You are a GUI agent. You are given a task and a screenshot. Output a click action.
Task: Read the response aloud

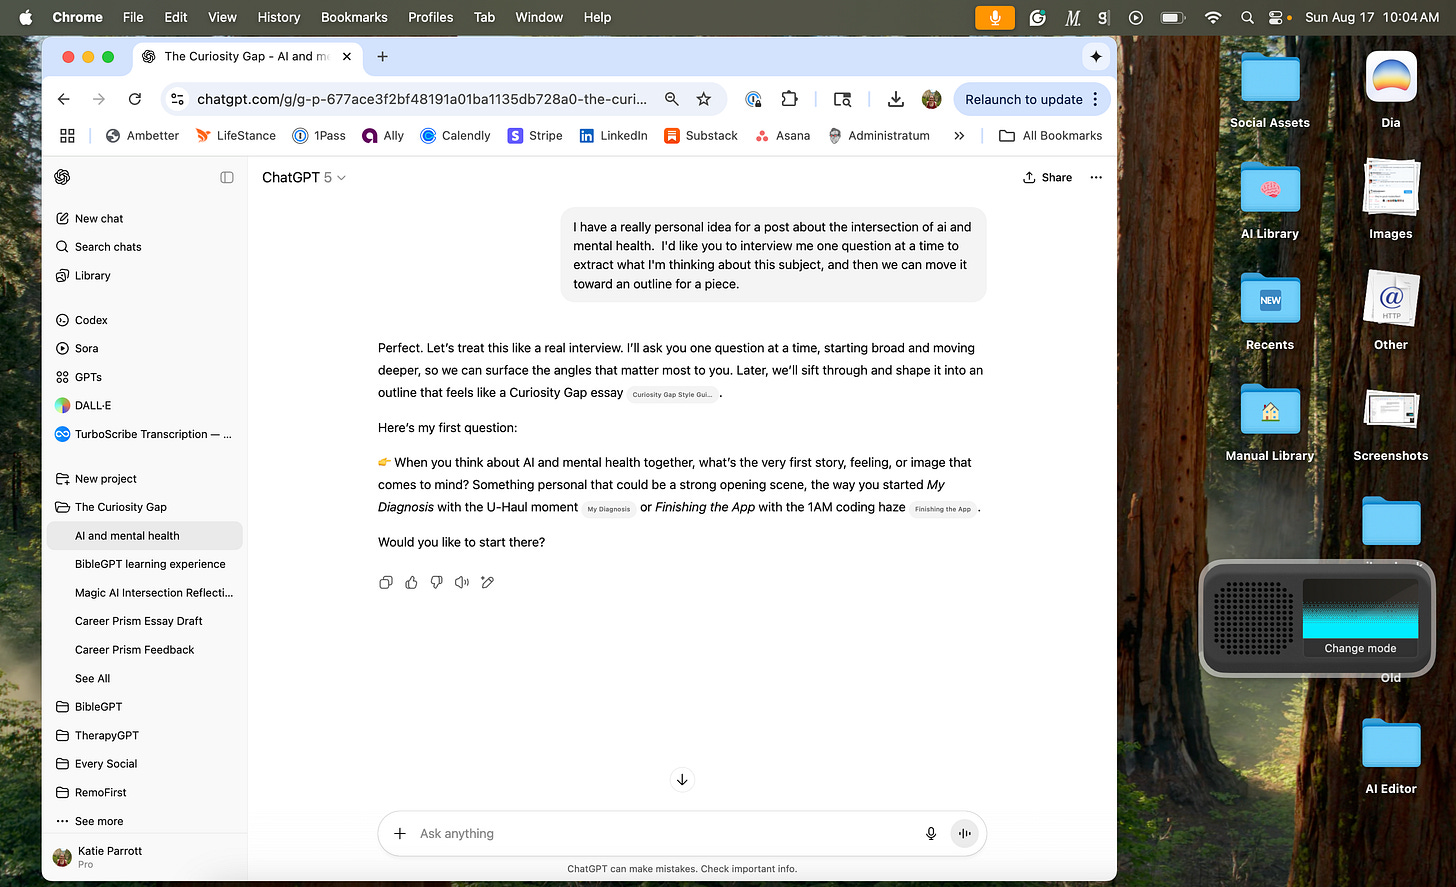point(462,582)
